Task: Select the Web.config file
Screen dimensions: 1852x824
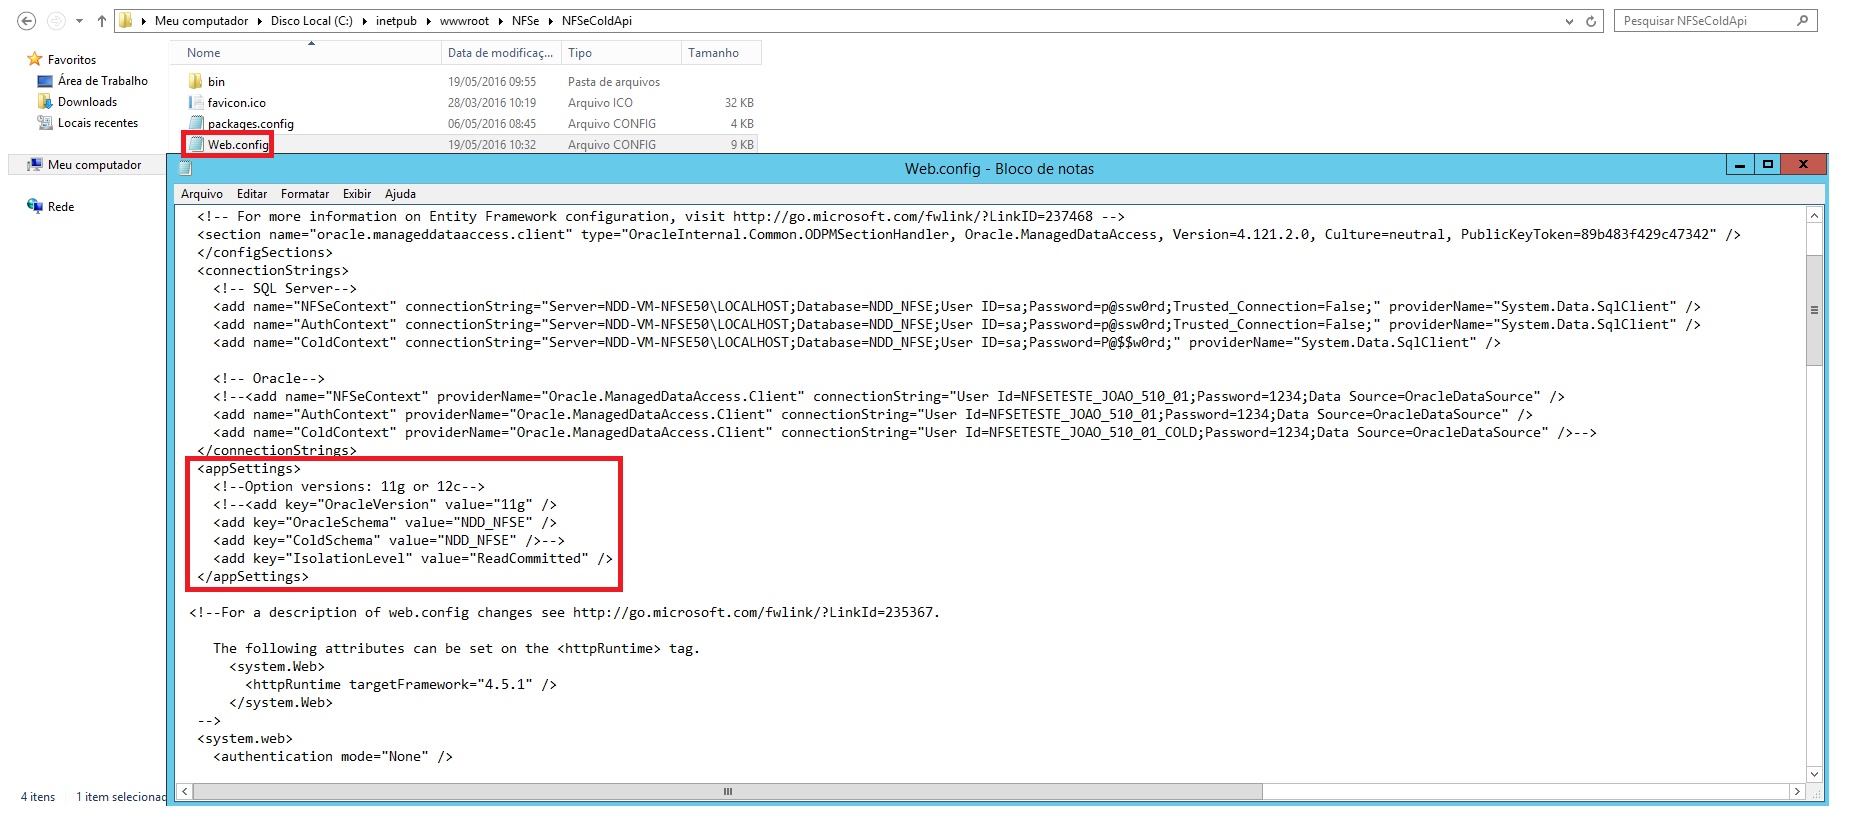Action: (238, 145)
